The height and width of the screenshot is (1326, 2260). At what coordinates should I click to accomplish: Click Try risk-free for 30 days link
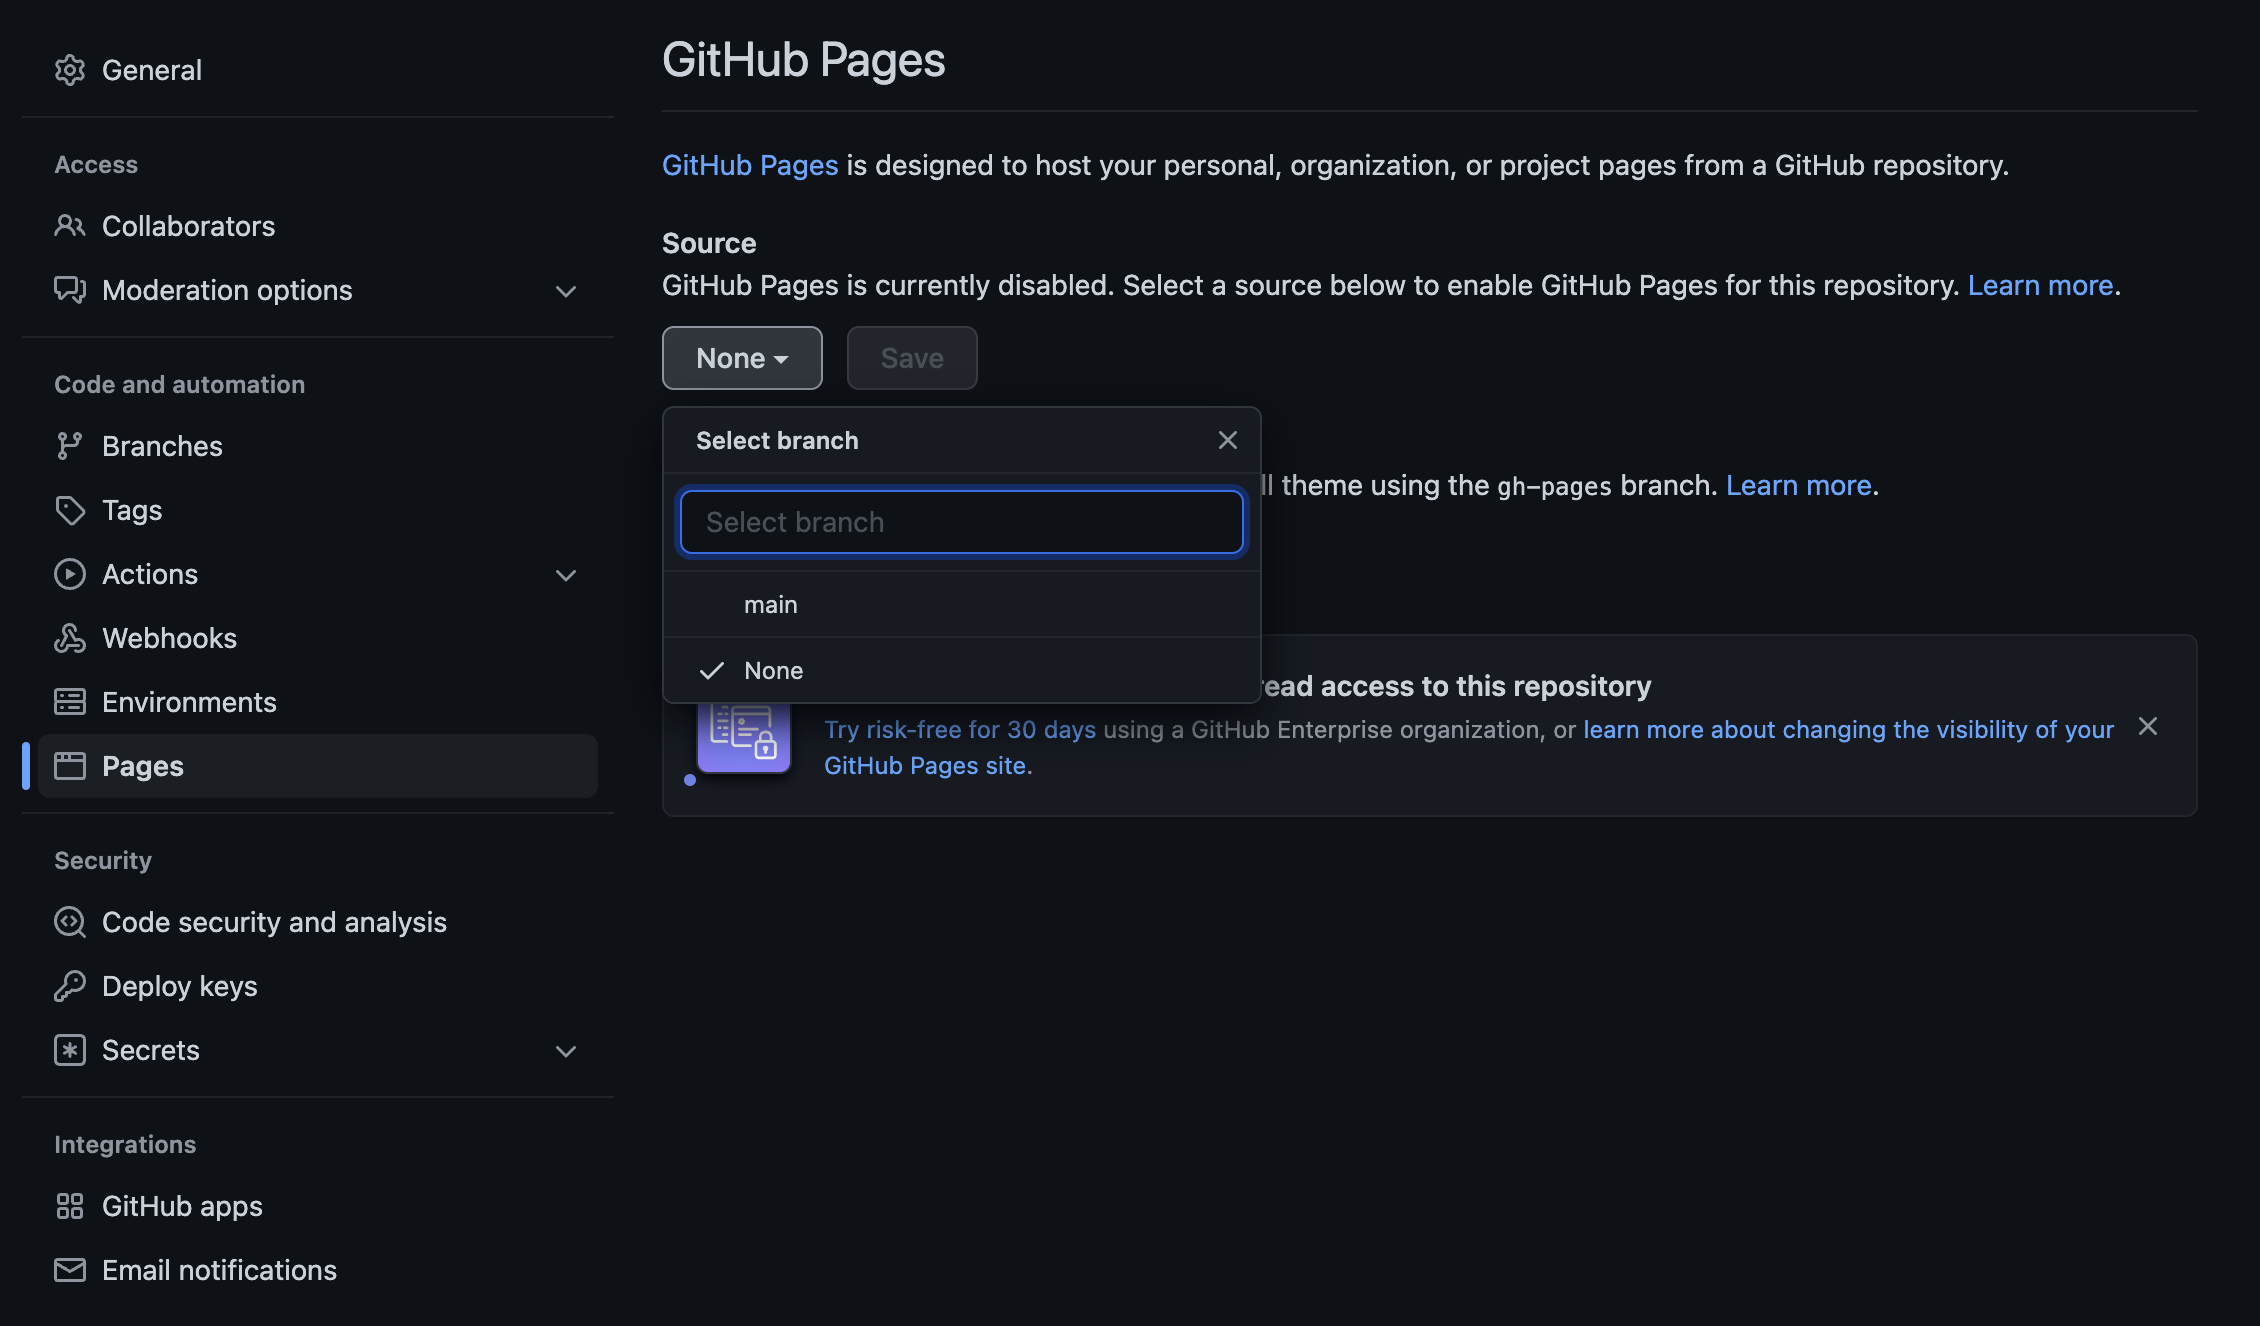click(x=960, y=729)
